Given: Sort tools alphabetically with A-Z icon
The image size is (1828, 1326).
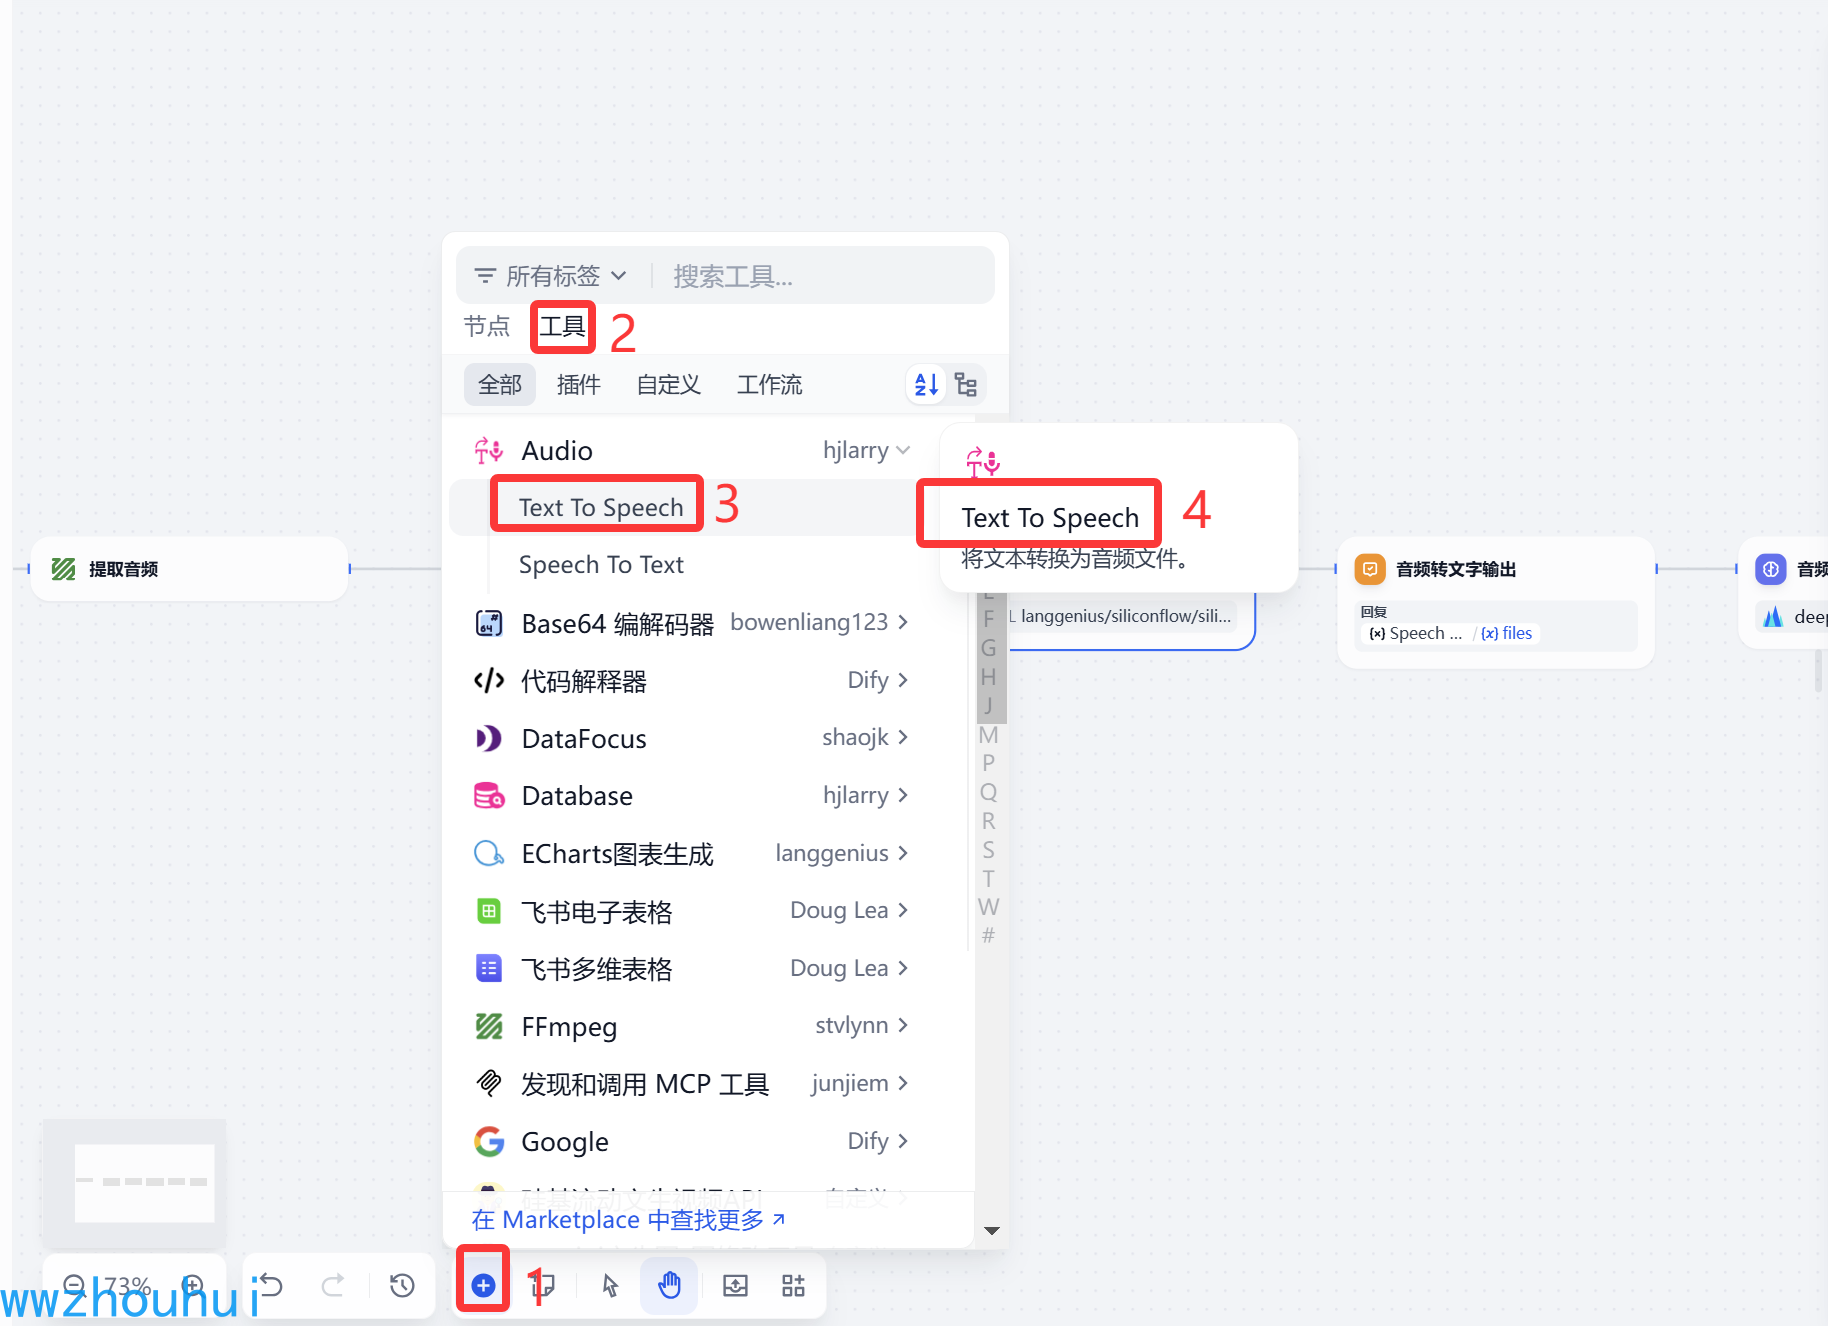Looking at the screenshot, I should tap(926, 384).
